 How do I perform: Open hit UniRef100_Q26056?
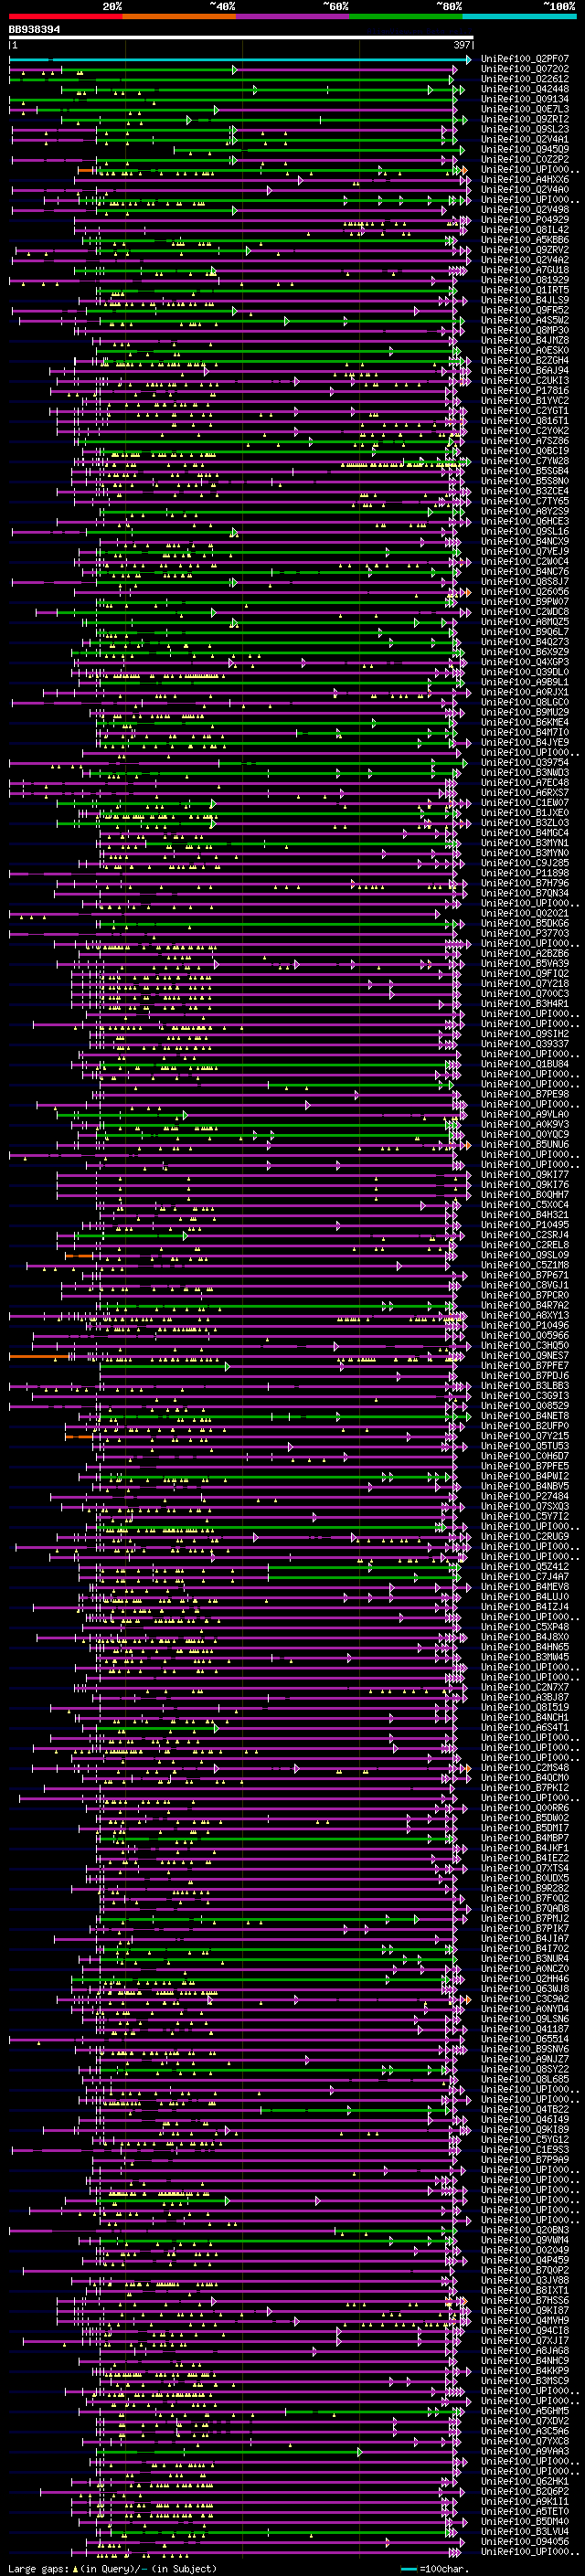click(x=525, y=592)
